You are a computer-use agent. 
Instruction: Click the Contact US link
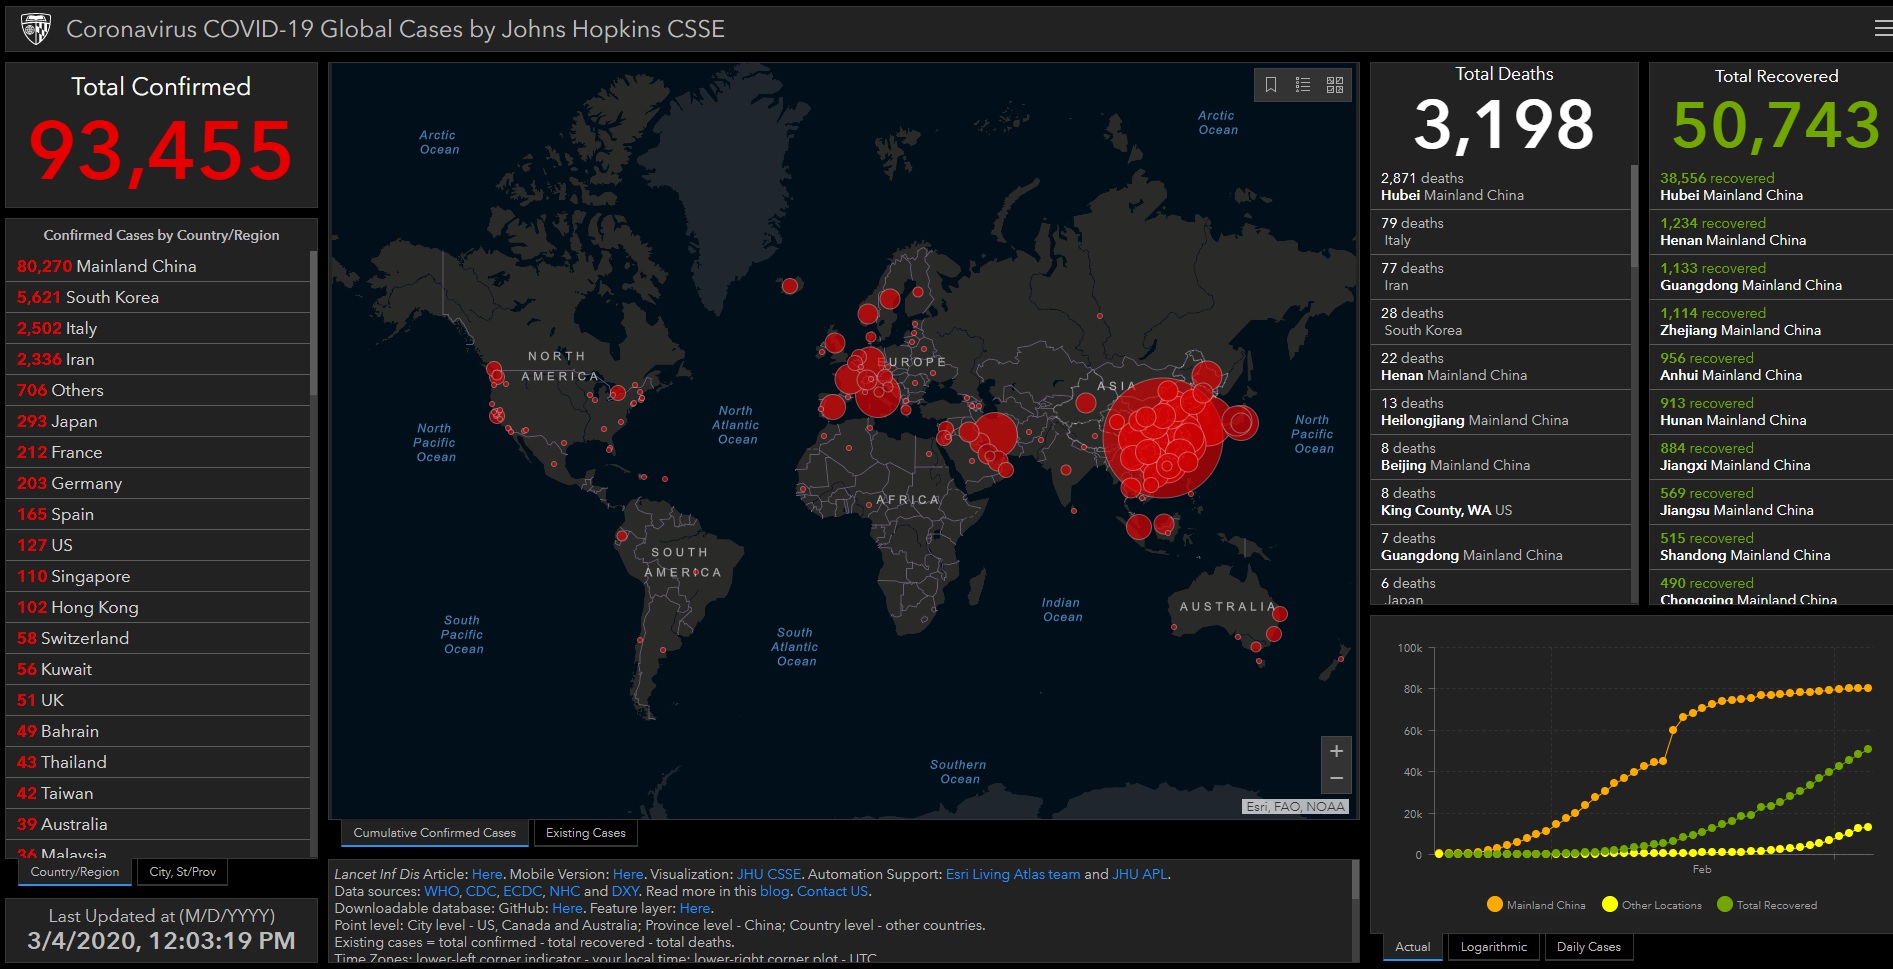click(832, 891)
